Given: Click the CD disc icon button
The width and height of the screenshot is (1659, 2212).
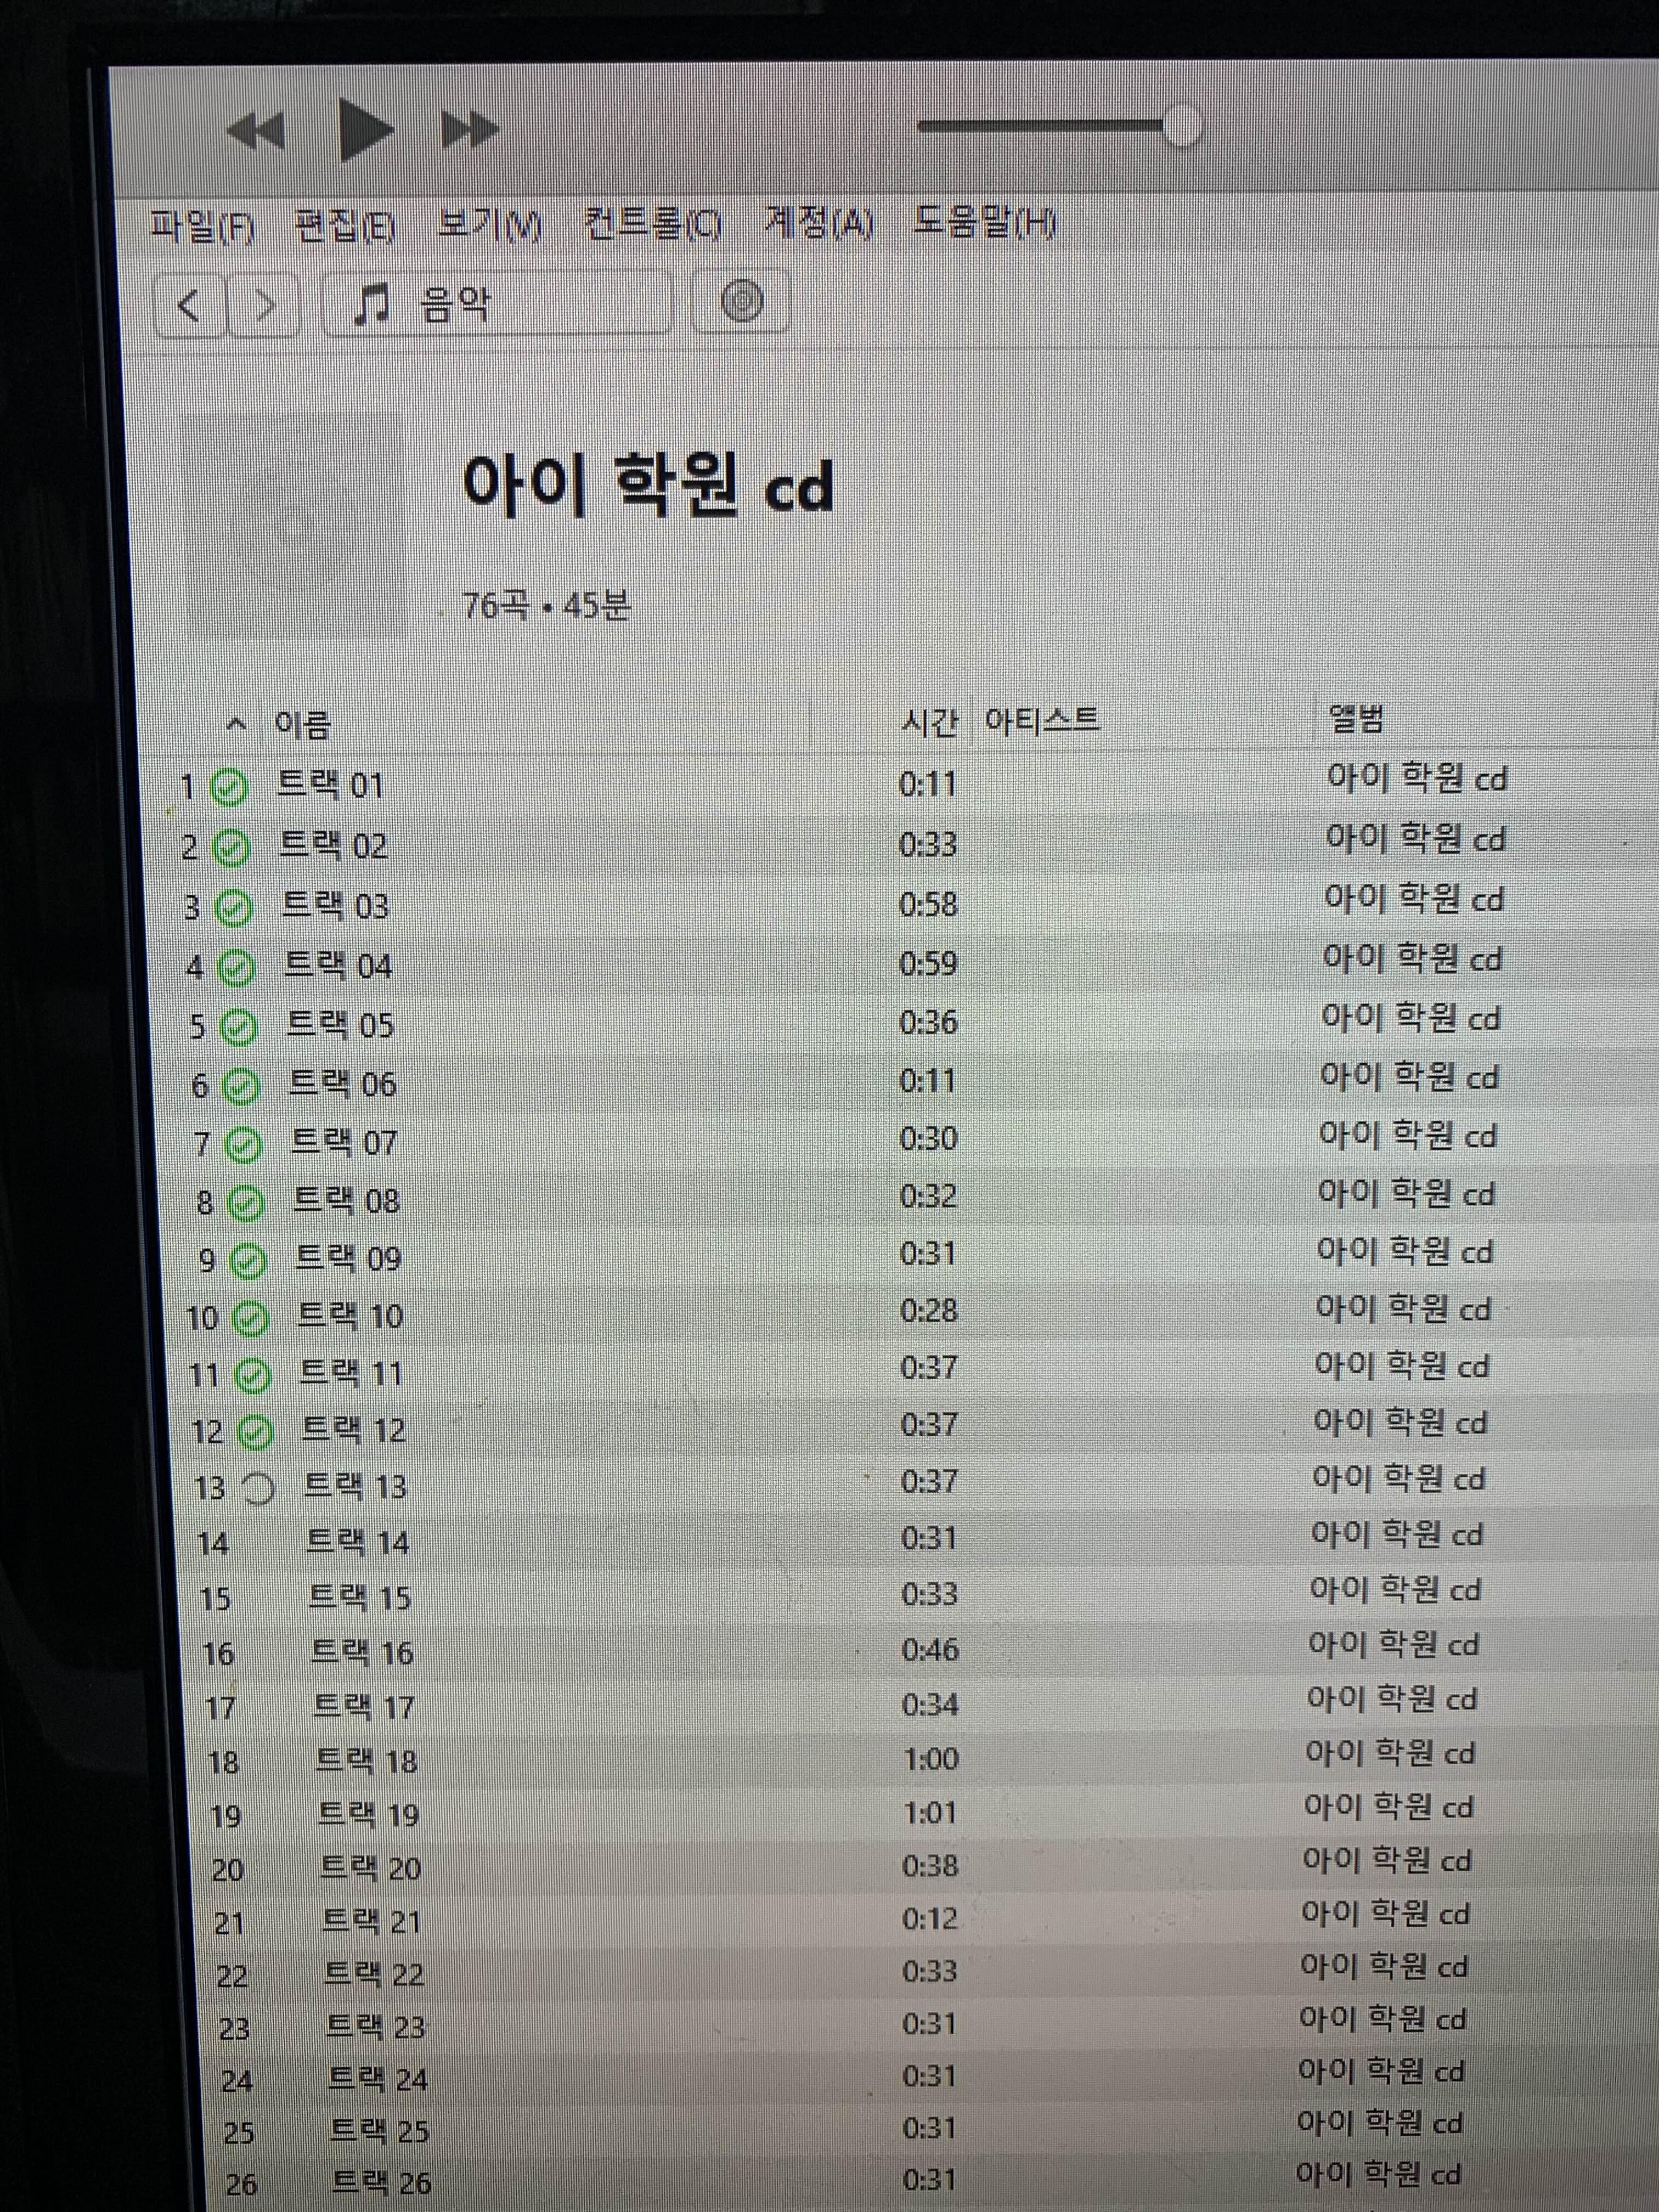Looking at the screenshot, I should 742,301.
